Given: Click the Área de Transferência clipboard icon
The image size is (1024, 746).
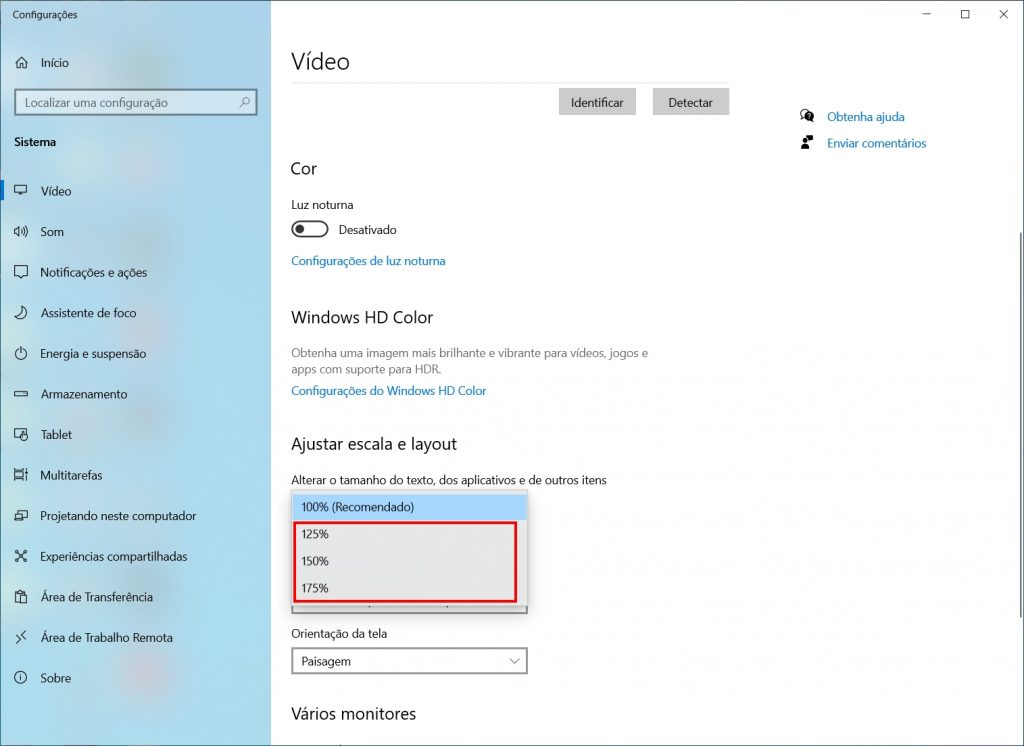Looking at the screenshot, I should pos(21,596).
